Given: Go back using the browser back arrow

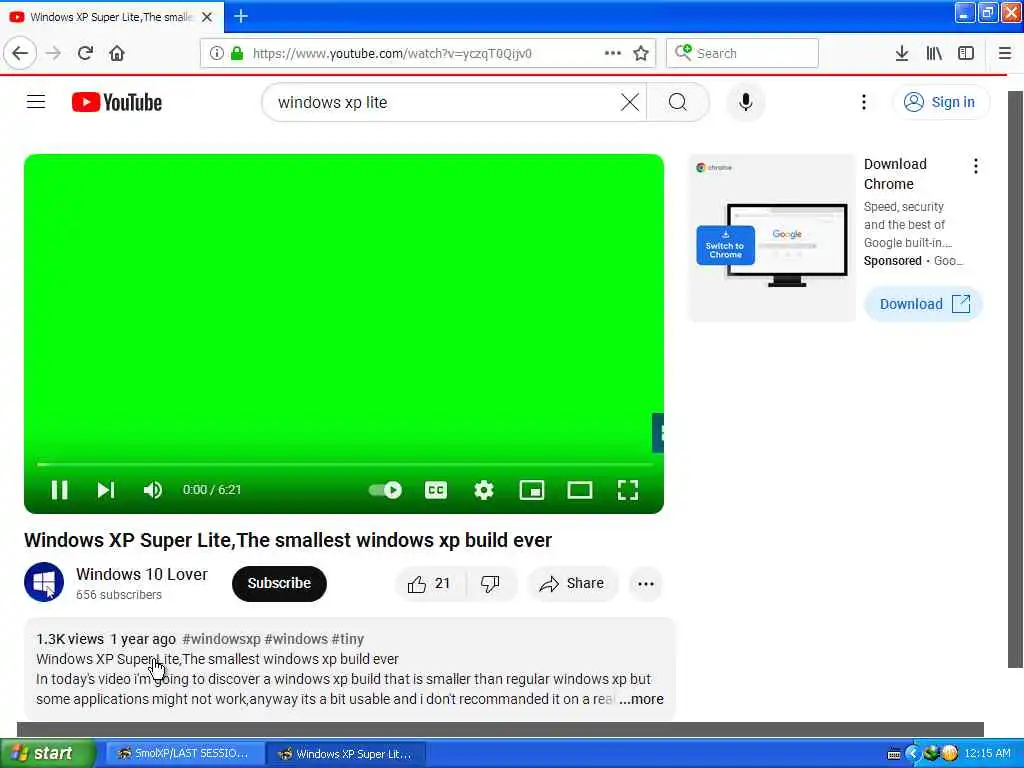Looking at the screenshot, I should click(20, 53).
